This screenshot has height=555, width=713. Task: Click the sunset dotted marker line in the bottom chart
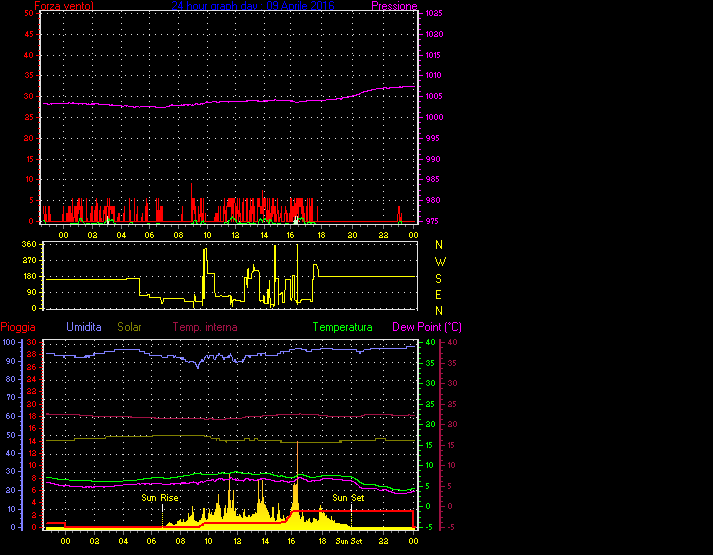point(351,515)
